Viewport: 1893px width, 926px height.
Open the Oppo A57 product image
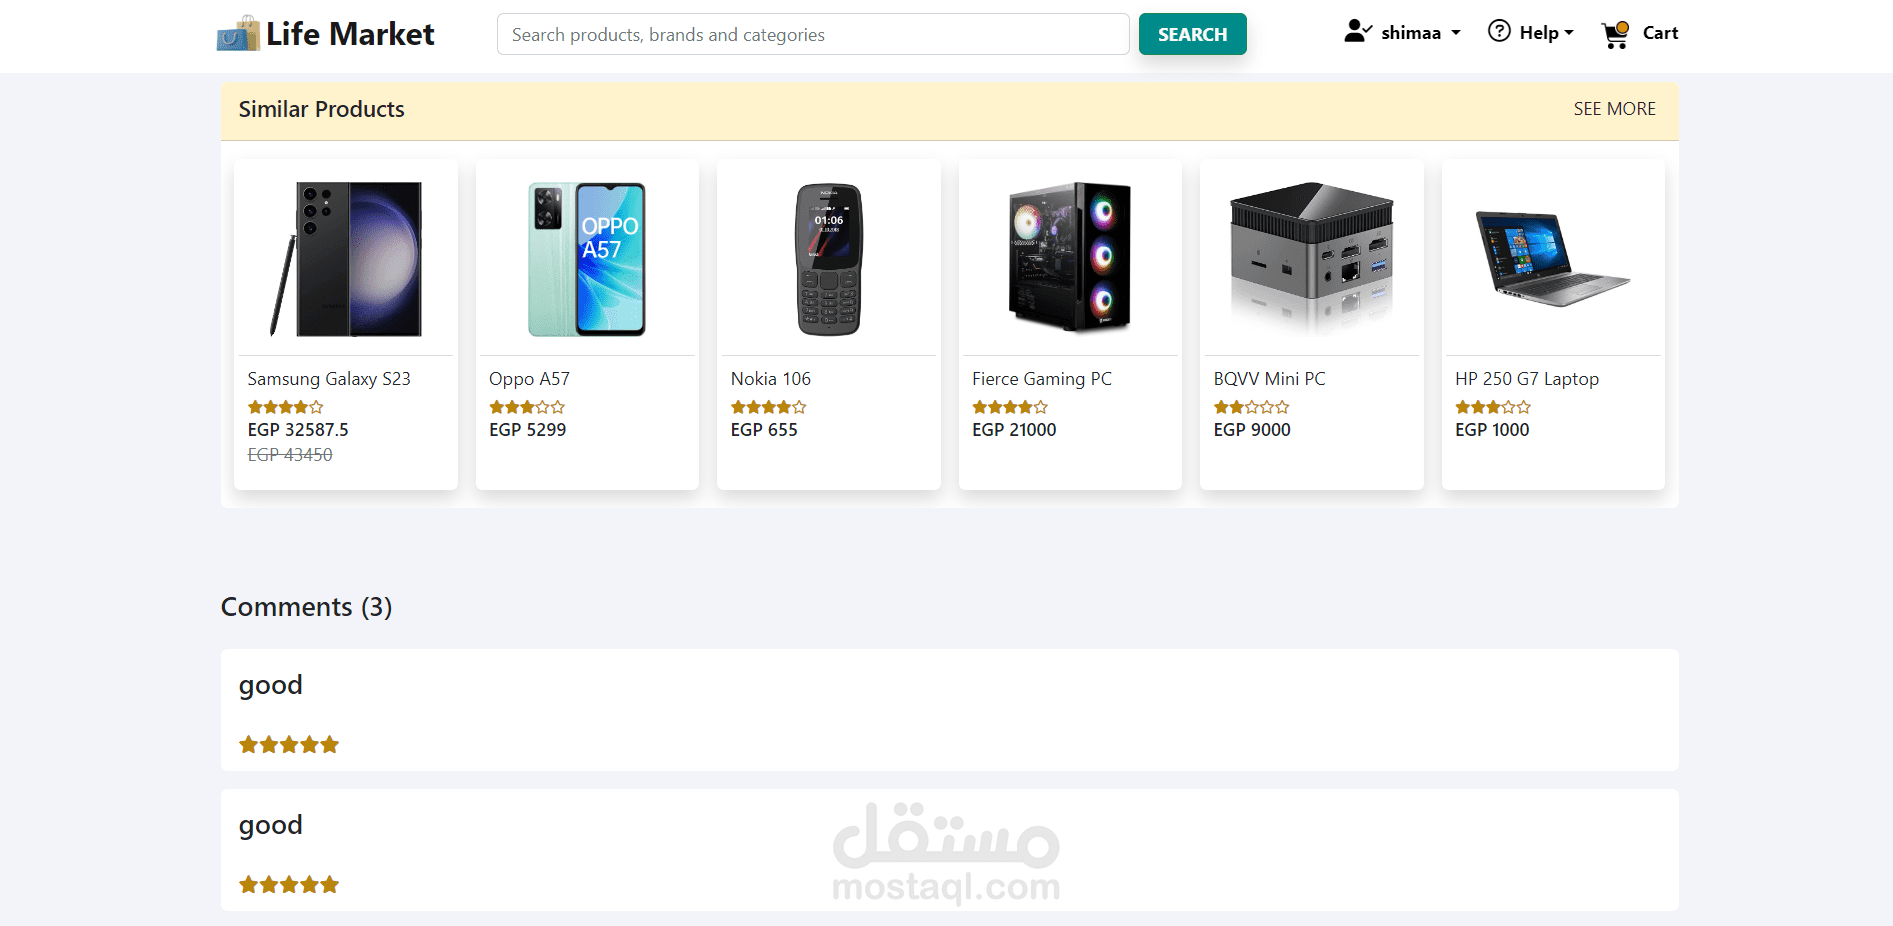587,259
